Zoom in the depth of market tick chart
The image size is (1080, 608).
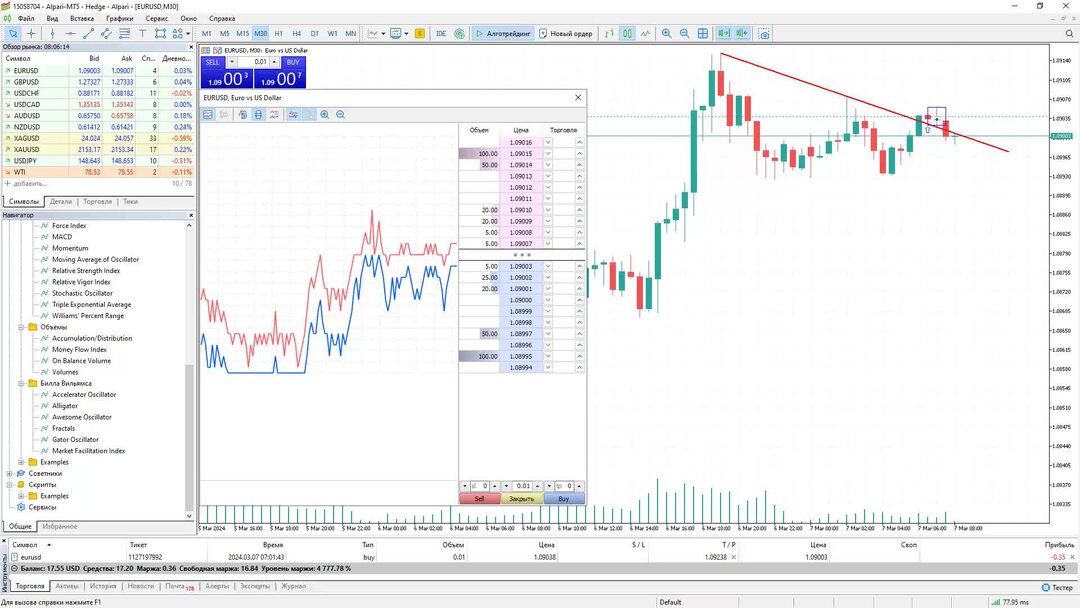click(324, 115)
